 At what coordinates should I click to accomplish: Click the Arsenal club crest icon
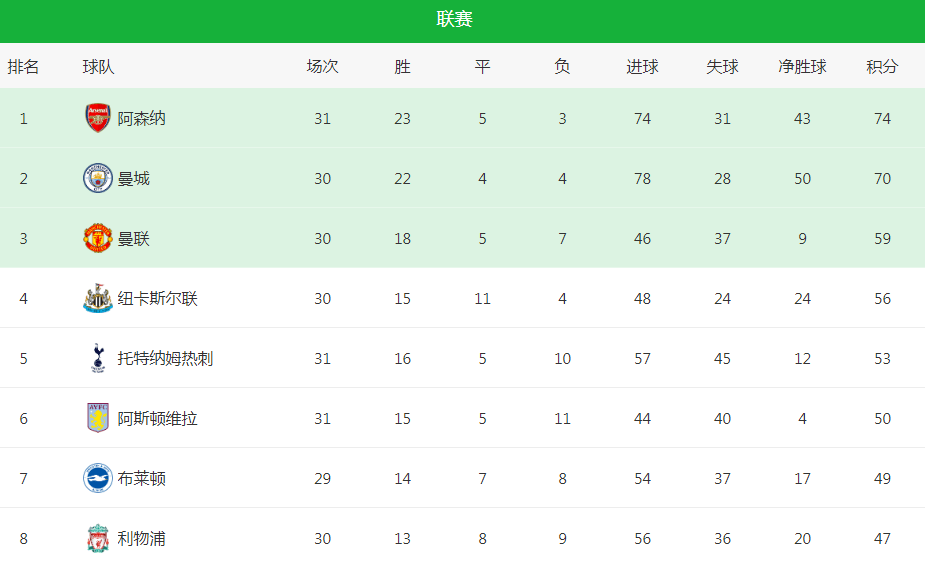pyautogui.click(x=97, y=118)
